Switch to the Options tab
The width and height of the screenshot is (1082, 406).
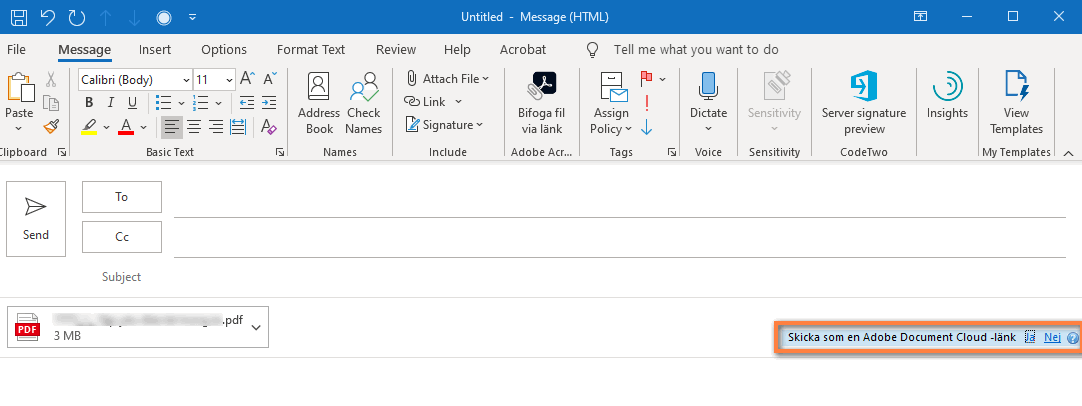coord(224,50)
